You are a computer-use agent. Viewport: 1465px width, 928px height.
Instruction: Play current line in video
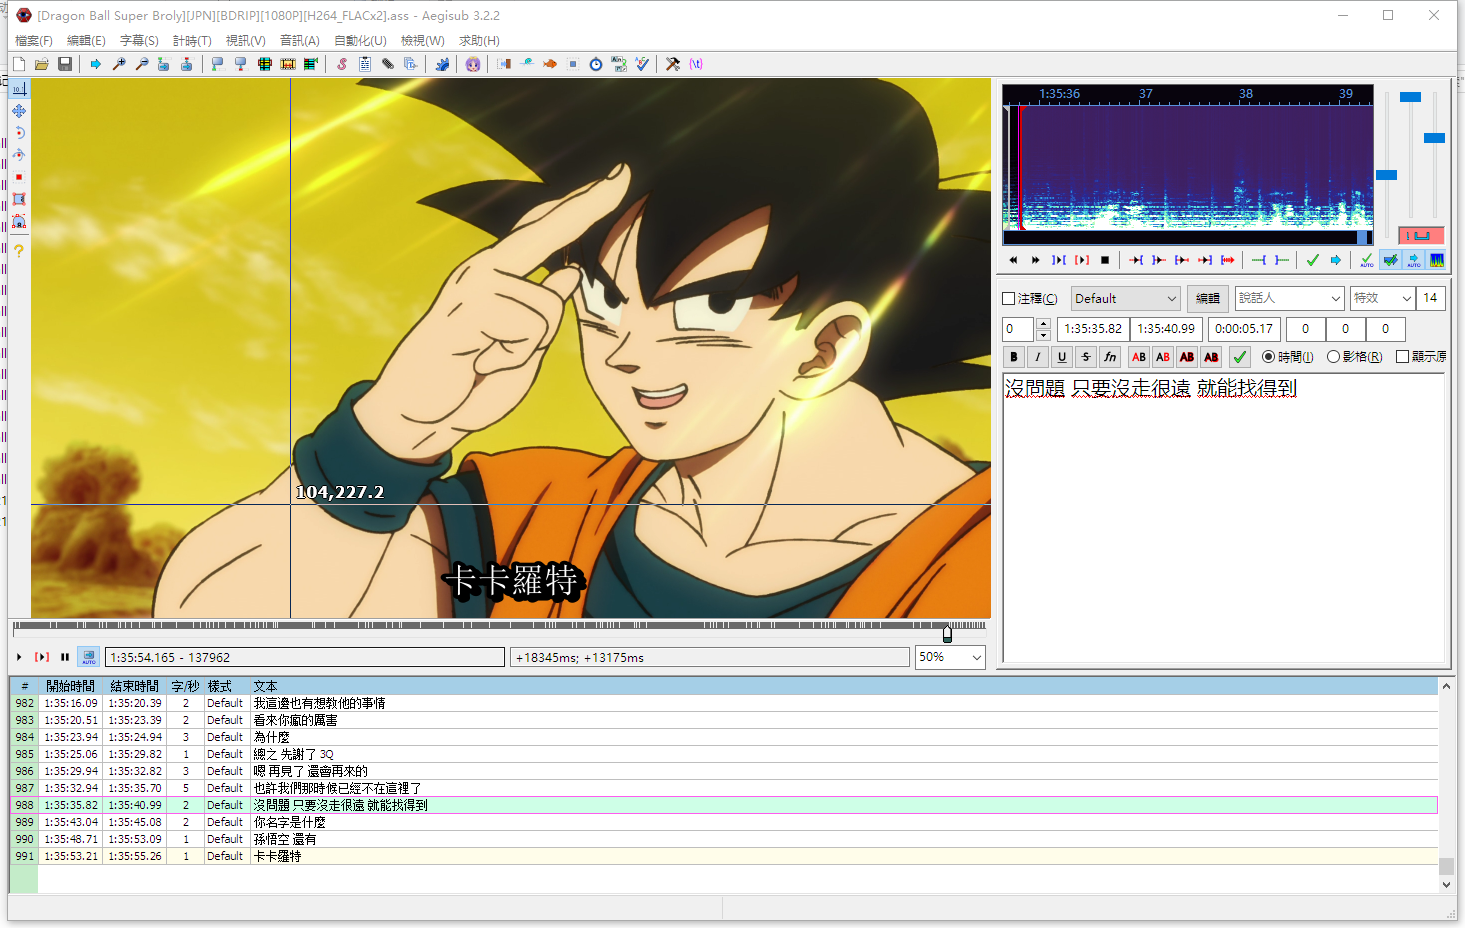tap(42, 657)
